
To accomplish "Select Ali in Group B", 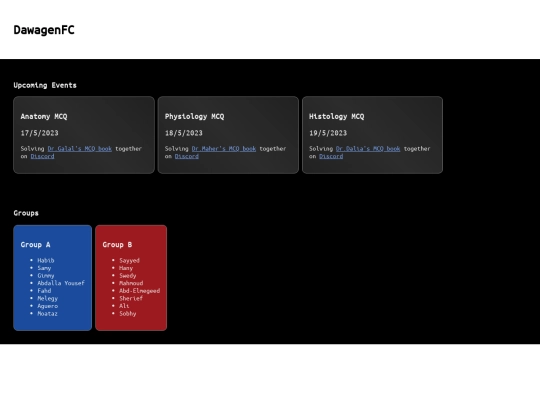I will [x=124, y=306].
